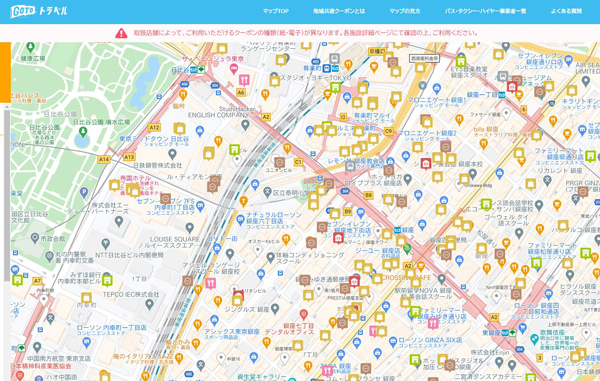600x381 pixels.
Task: Click the 有楽町 train station icon
Action: pyautogui.click(x=326, y=68)
